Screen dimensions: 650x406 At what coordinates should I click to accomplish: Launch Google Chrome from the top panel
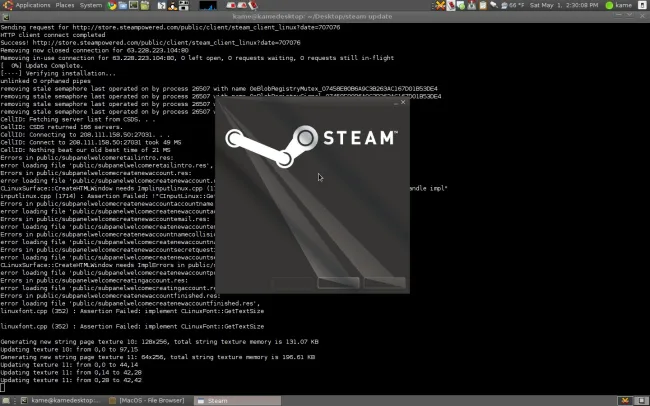click(112, 5)
